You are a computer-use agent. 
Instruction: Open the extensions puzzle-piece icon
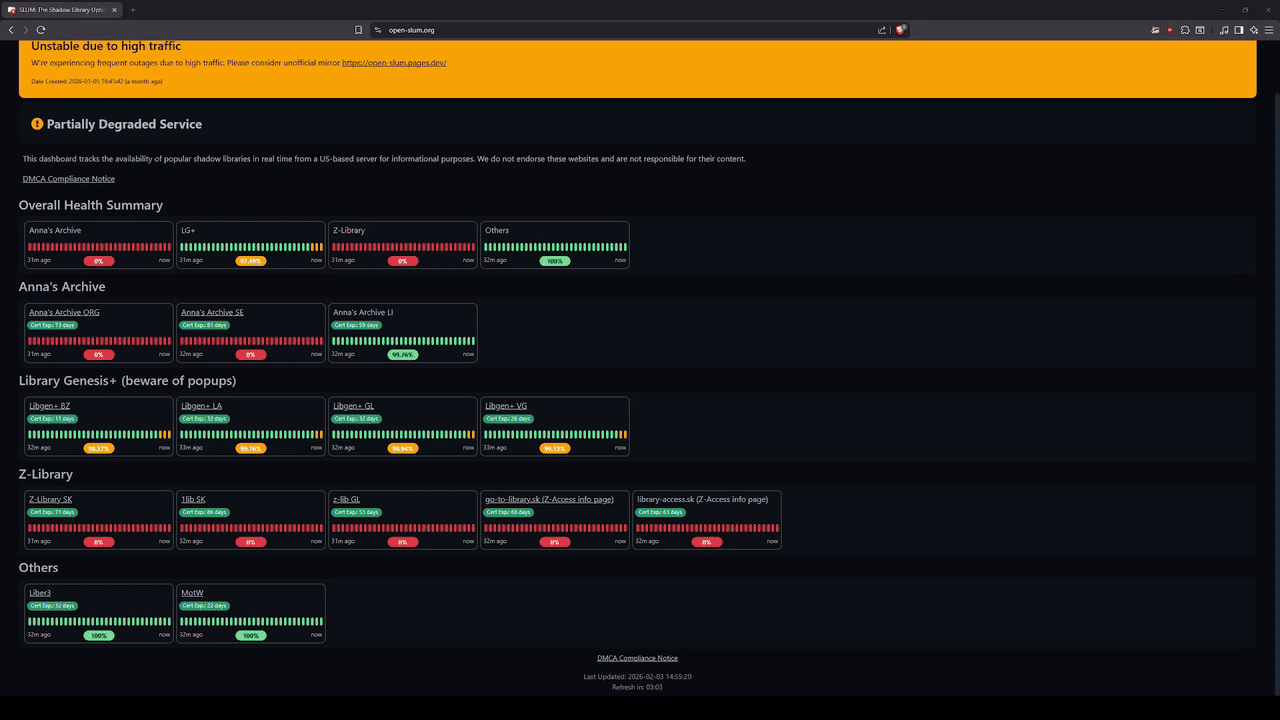pos(1185,30)
